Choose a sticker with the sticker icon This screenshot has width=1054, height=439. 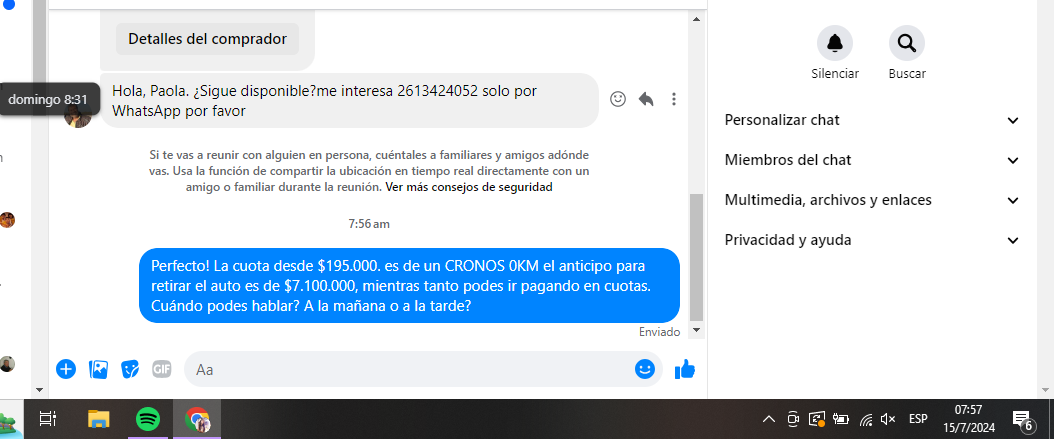tap(130, 369)
